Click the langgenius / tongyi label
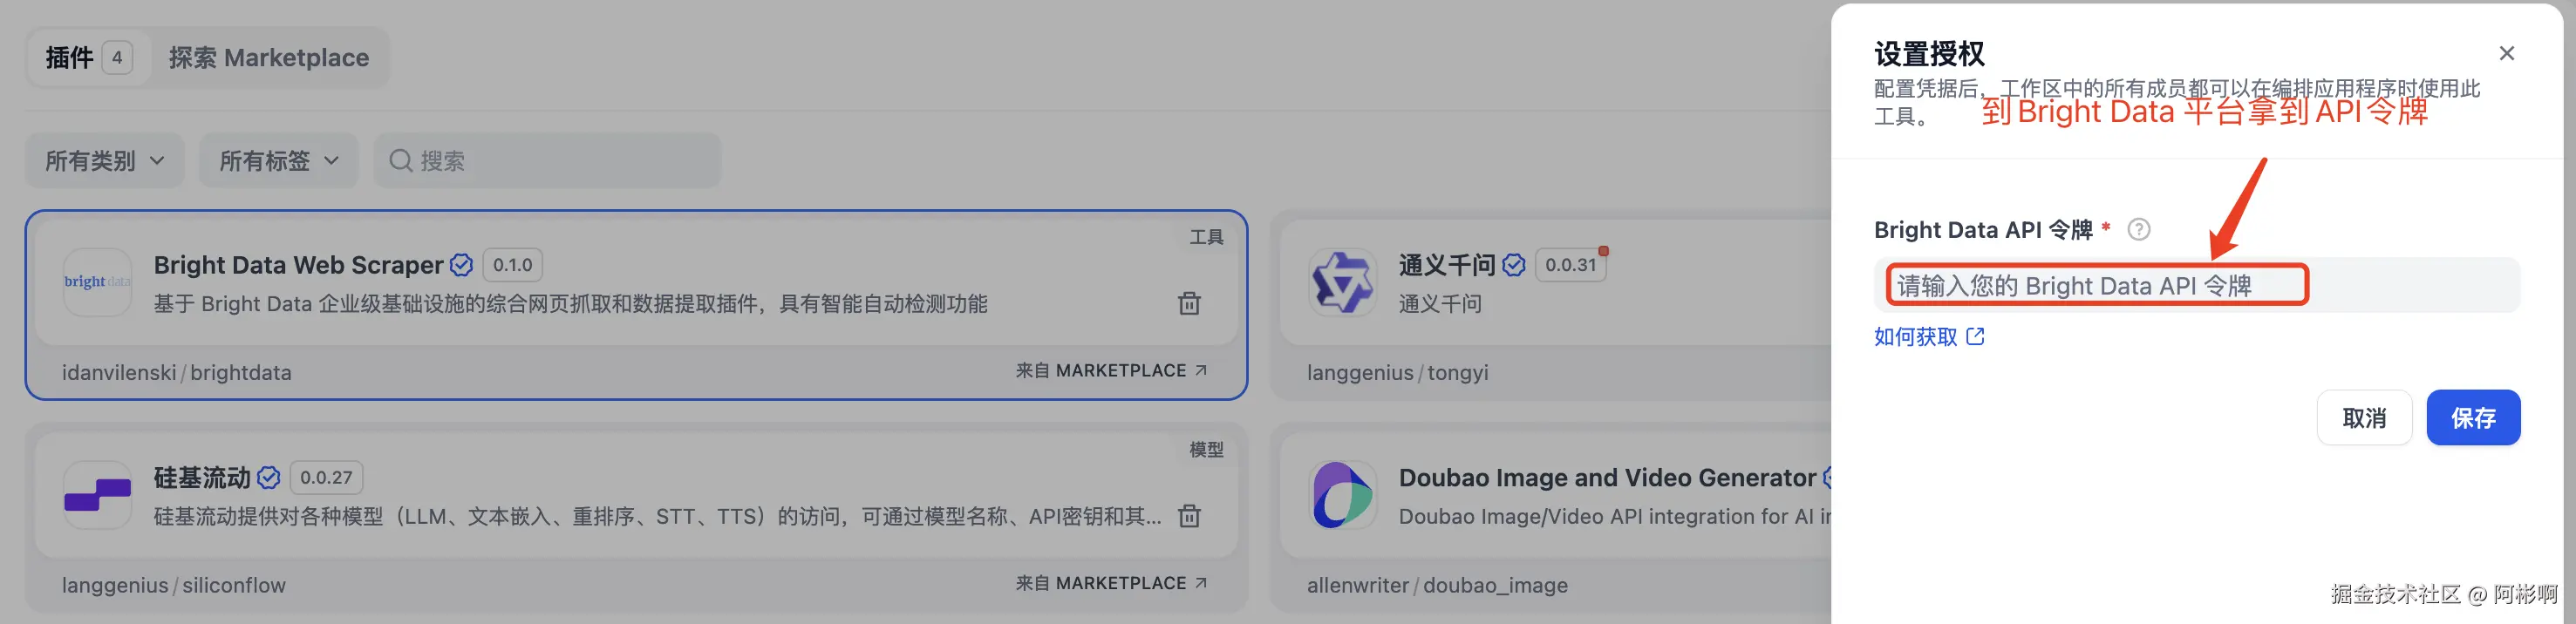This screenshot has height=624, width=2576. coord(1397,373)
